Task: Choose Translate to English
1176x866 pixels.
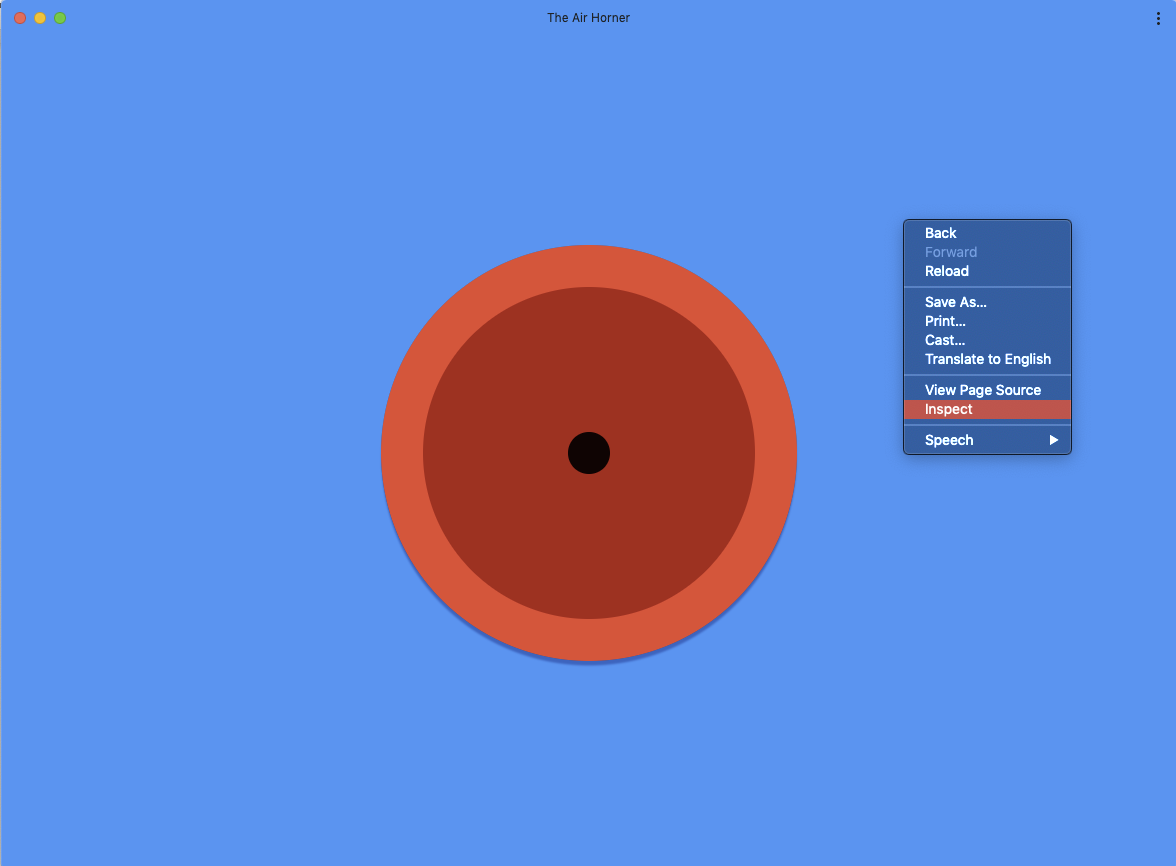Action: point(987,359)
